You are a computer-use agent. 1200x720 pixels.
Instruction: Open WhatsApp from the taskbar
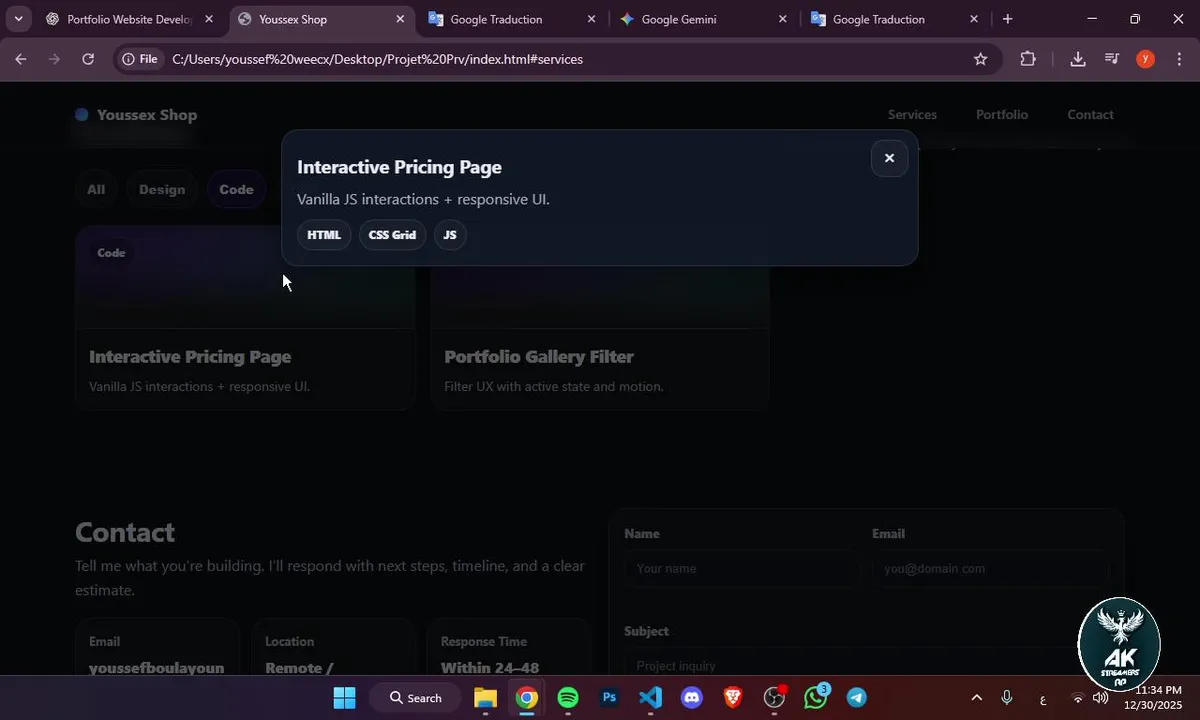click(816, 698)
